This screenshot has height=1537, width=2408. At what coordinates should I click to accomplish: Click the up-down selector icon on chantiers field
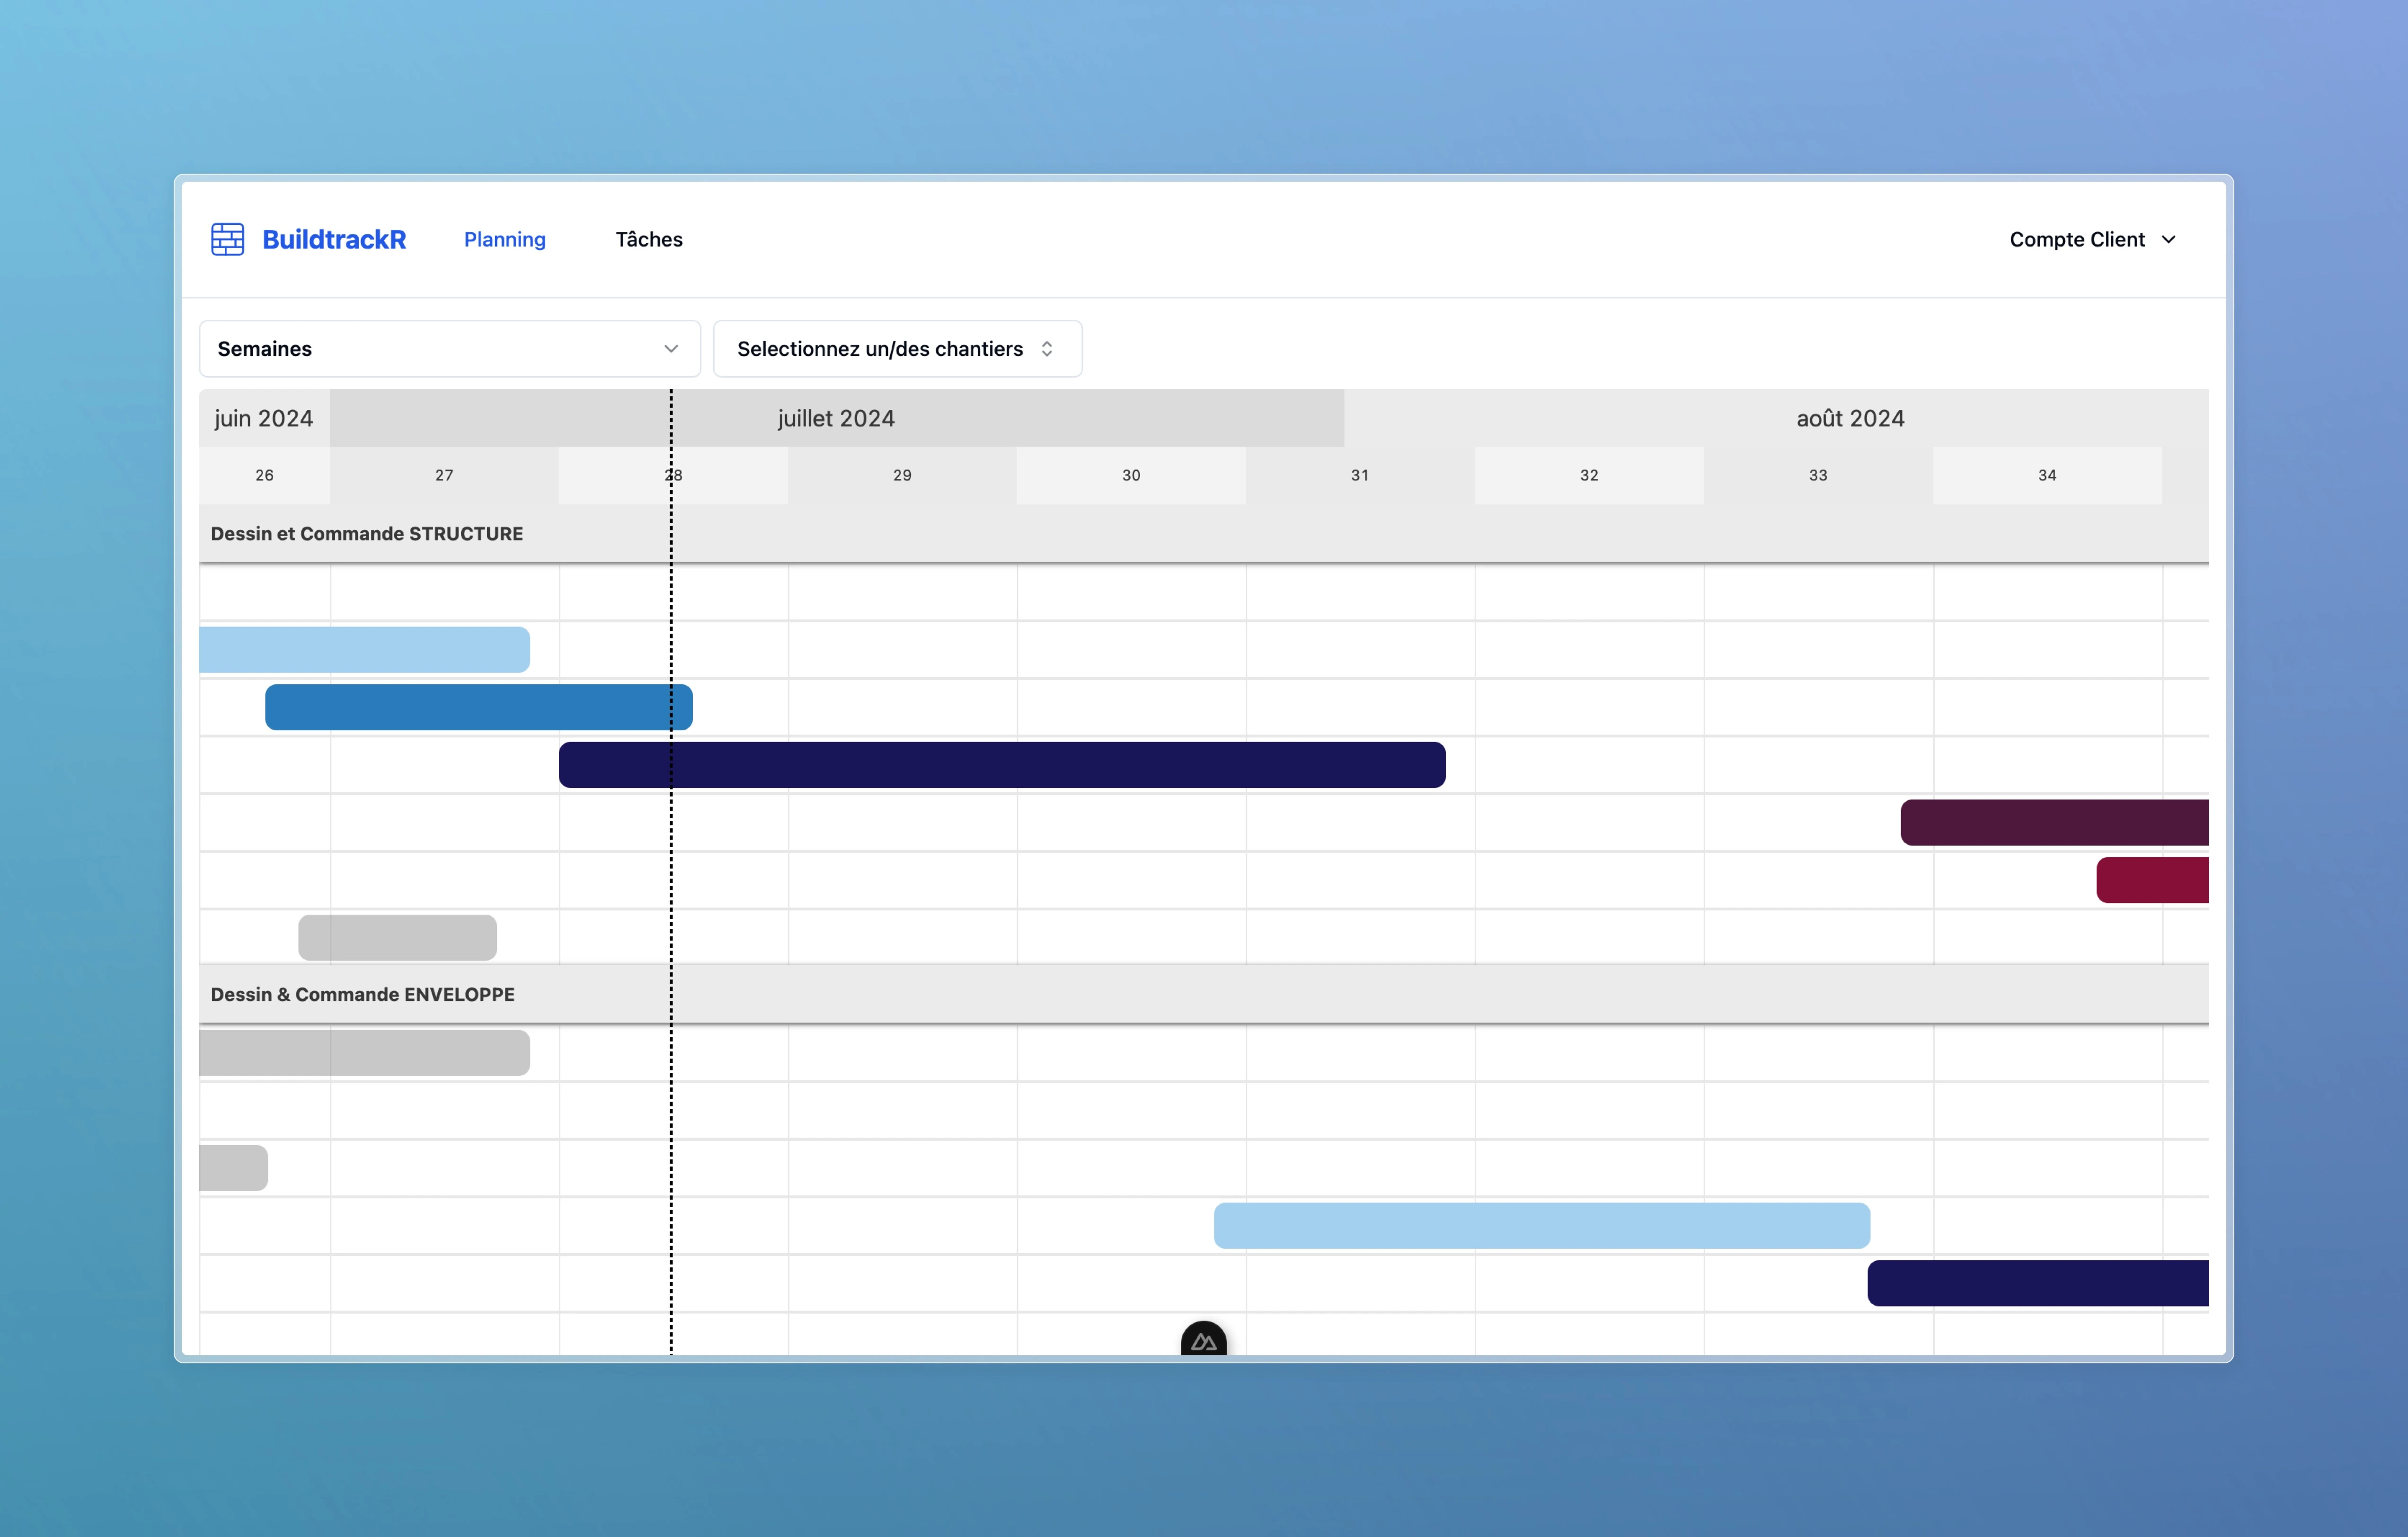[1048, 348]
